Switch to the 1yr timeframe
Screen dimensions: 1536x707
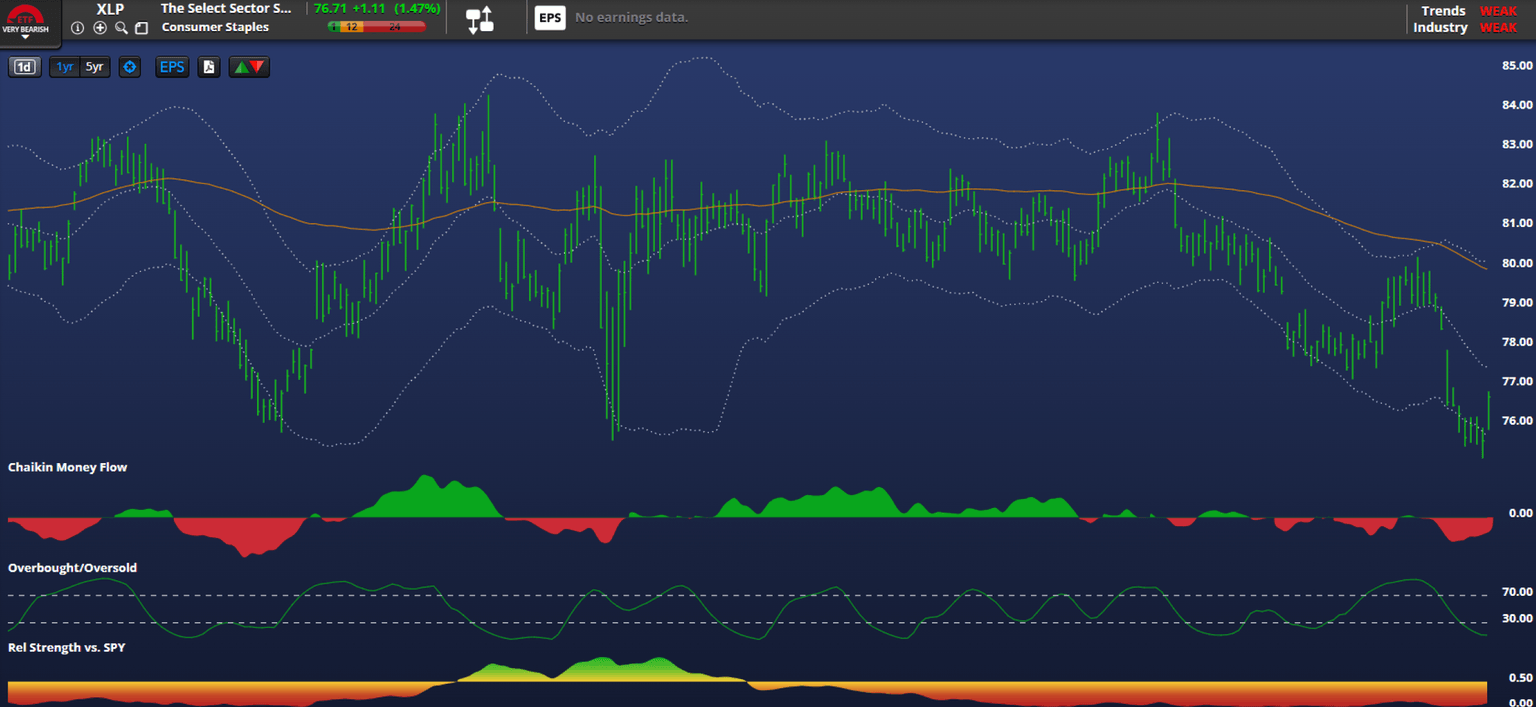[64, 67]
